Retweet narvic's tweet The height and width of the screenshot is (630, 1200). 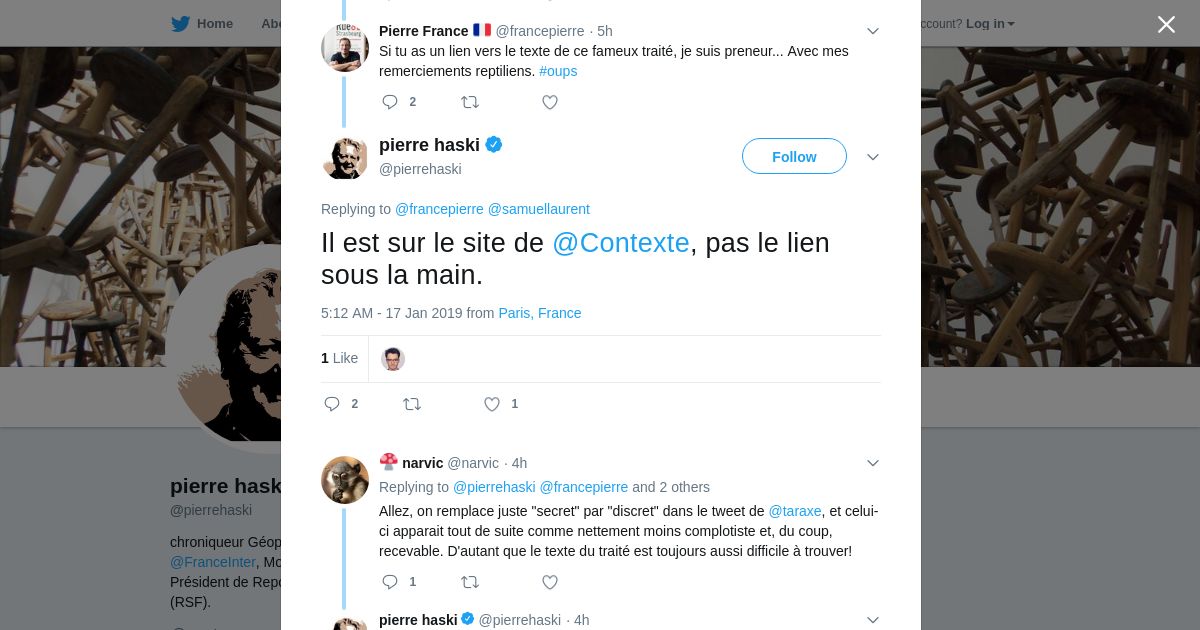470,582
